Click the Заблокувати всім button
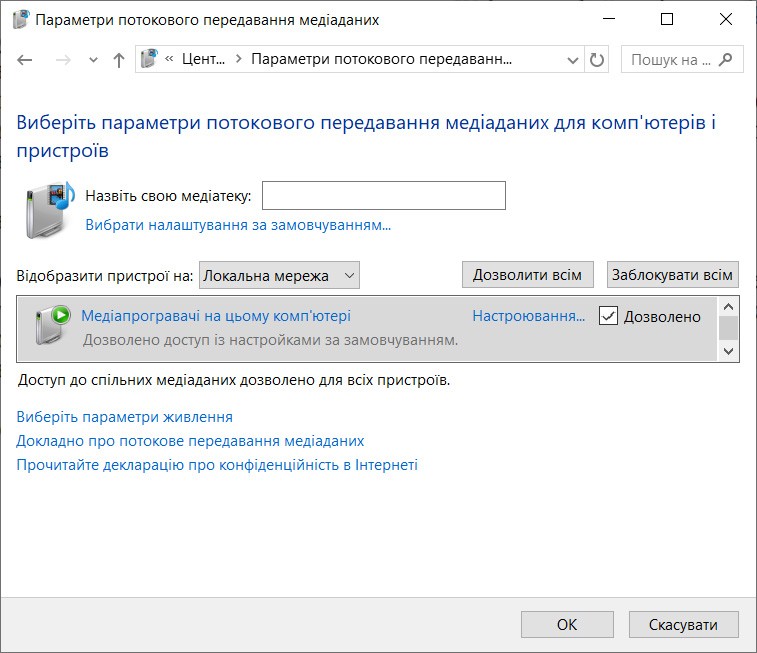This screenshot has width=757, height=653. tap(672, 275)
